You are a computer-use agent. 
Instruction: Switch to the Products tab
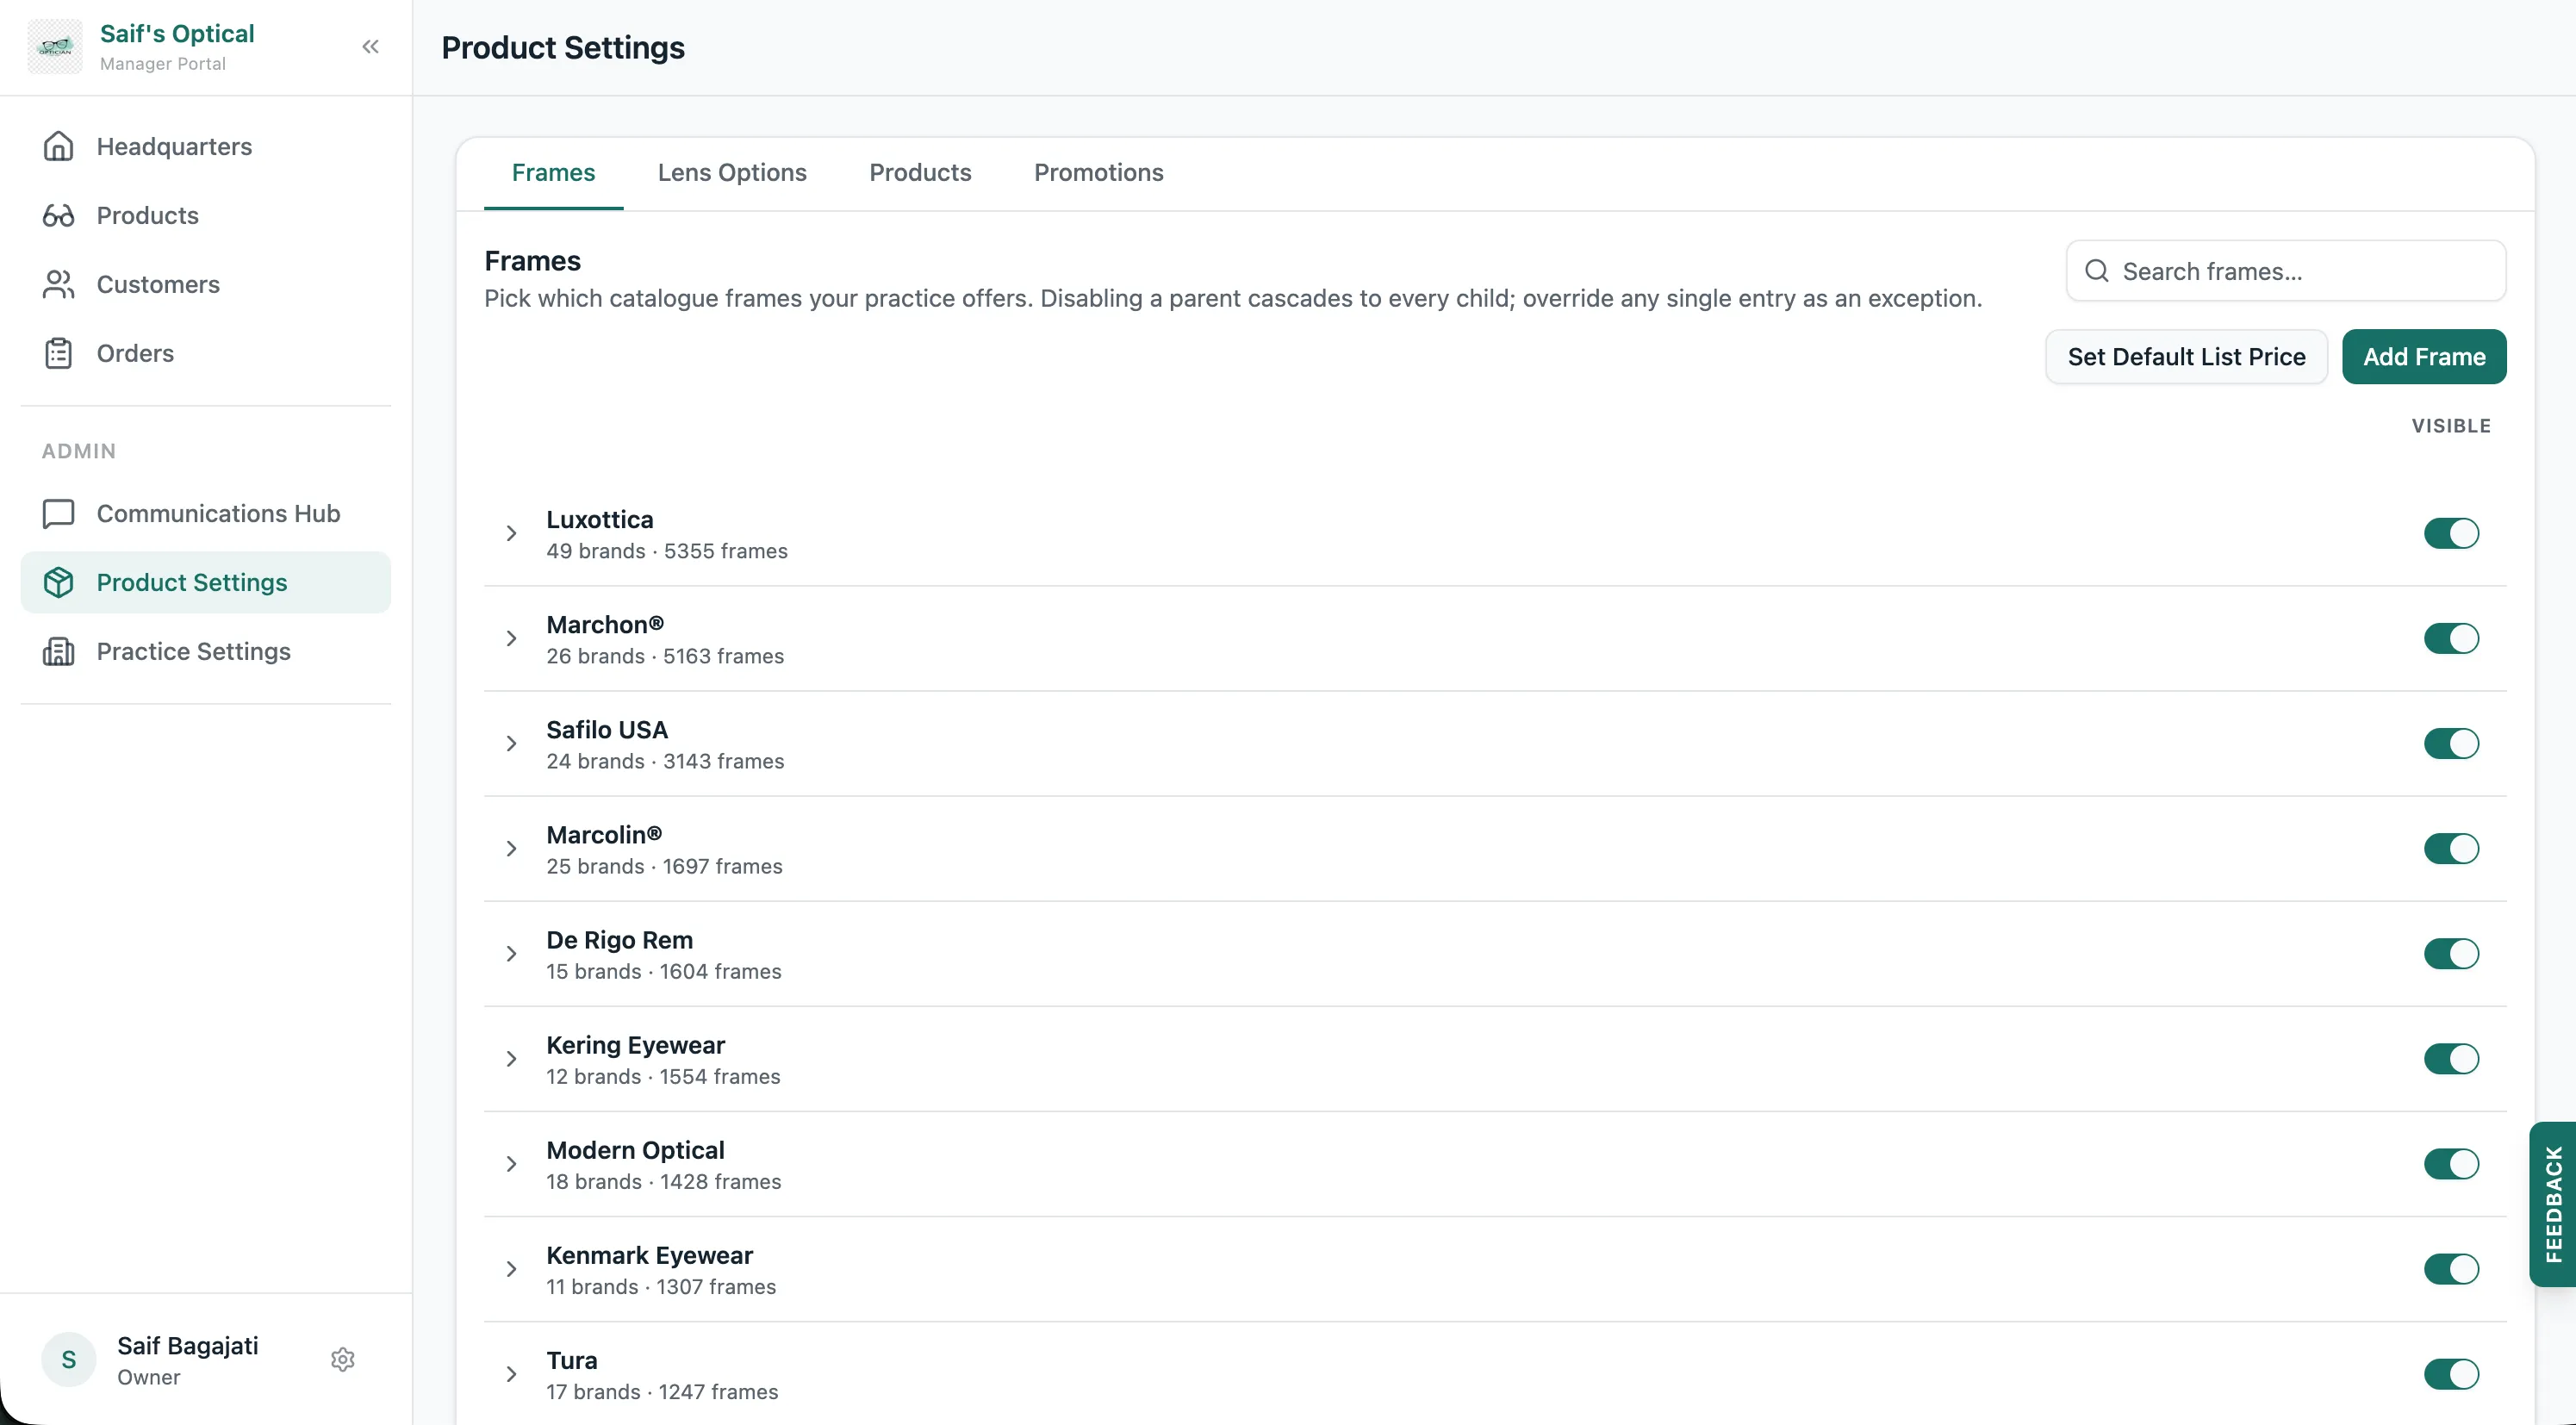tap(920, 172)
